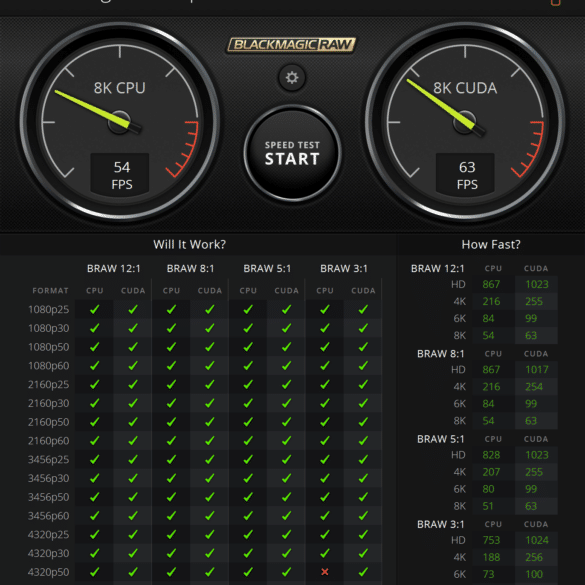Click the 867 CPU HD result for BRAW 8:1
Viewport: 585px width, 585px height.
click(491, 370)
